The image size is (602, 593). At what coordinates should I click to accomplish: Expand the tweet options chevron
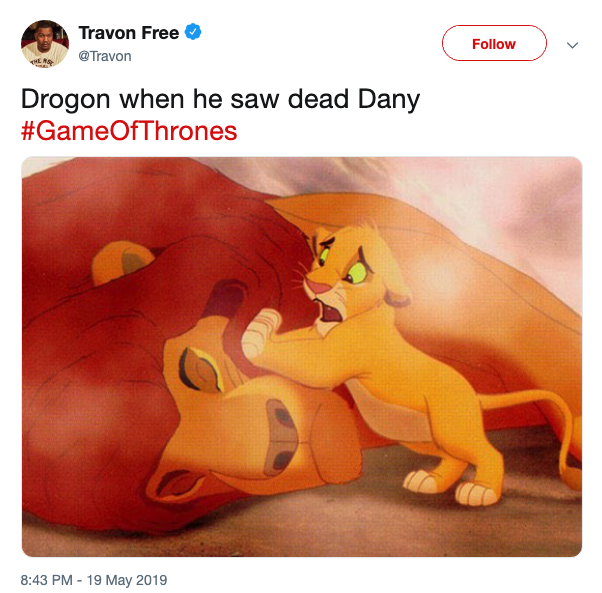(x=572, y=45)
